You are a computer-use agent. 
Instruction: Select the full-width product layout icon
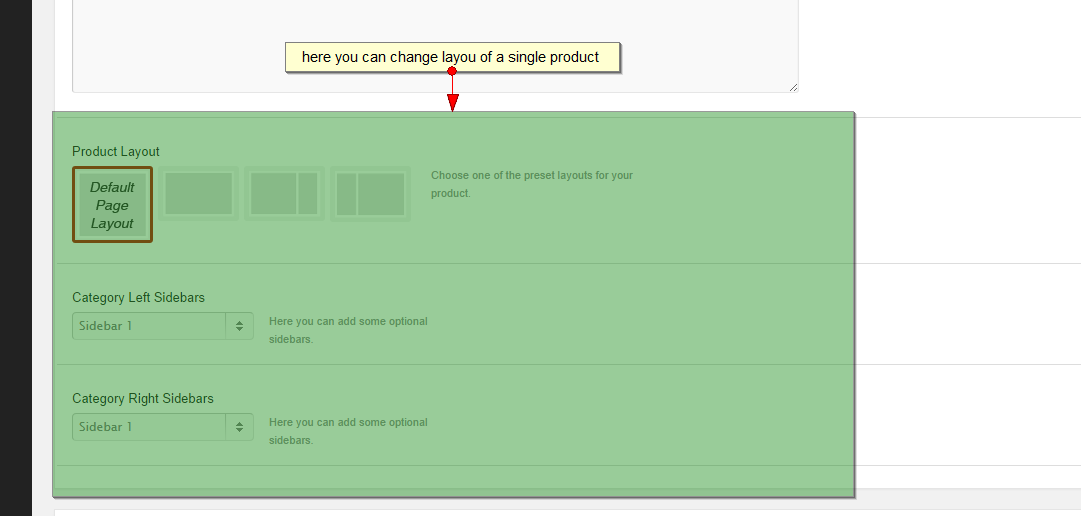coord(198,193)
